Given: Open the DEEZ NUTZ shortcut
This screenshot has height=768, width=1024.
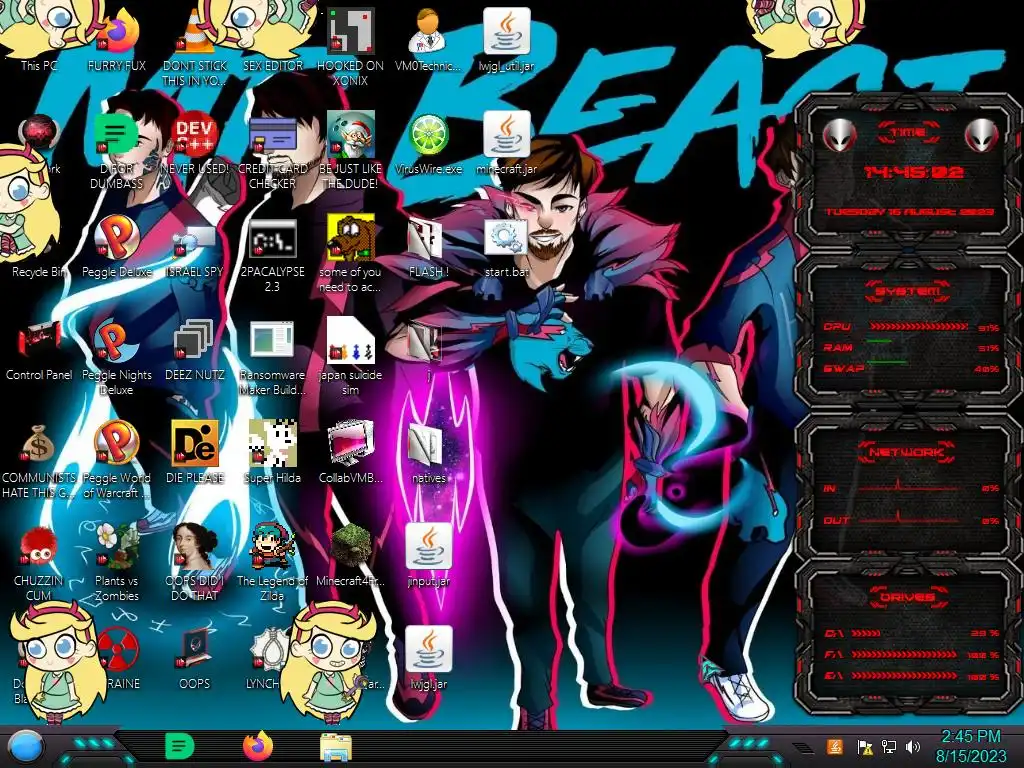Looking at the screenshot, I should [x=195, y=351].
